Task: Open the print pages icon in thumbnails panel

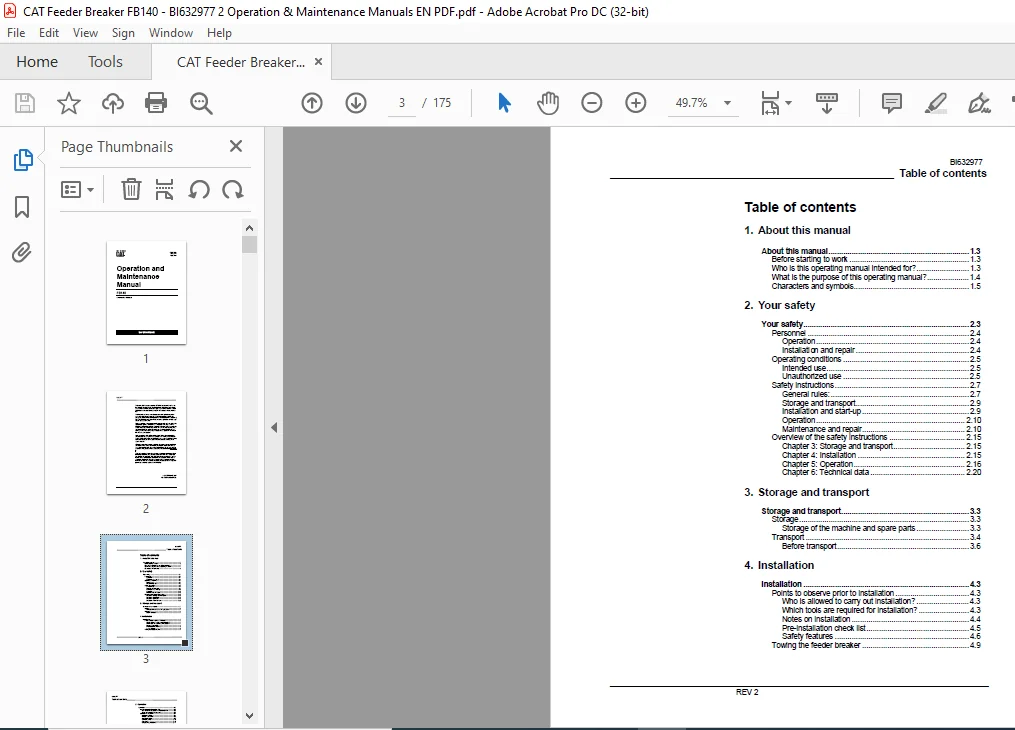Action: [164, 190]
